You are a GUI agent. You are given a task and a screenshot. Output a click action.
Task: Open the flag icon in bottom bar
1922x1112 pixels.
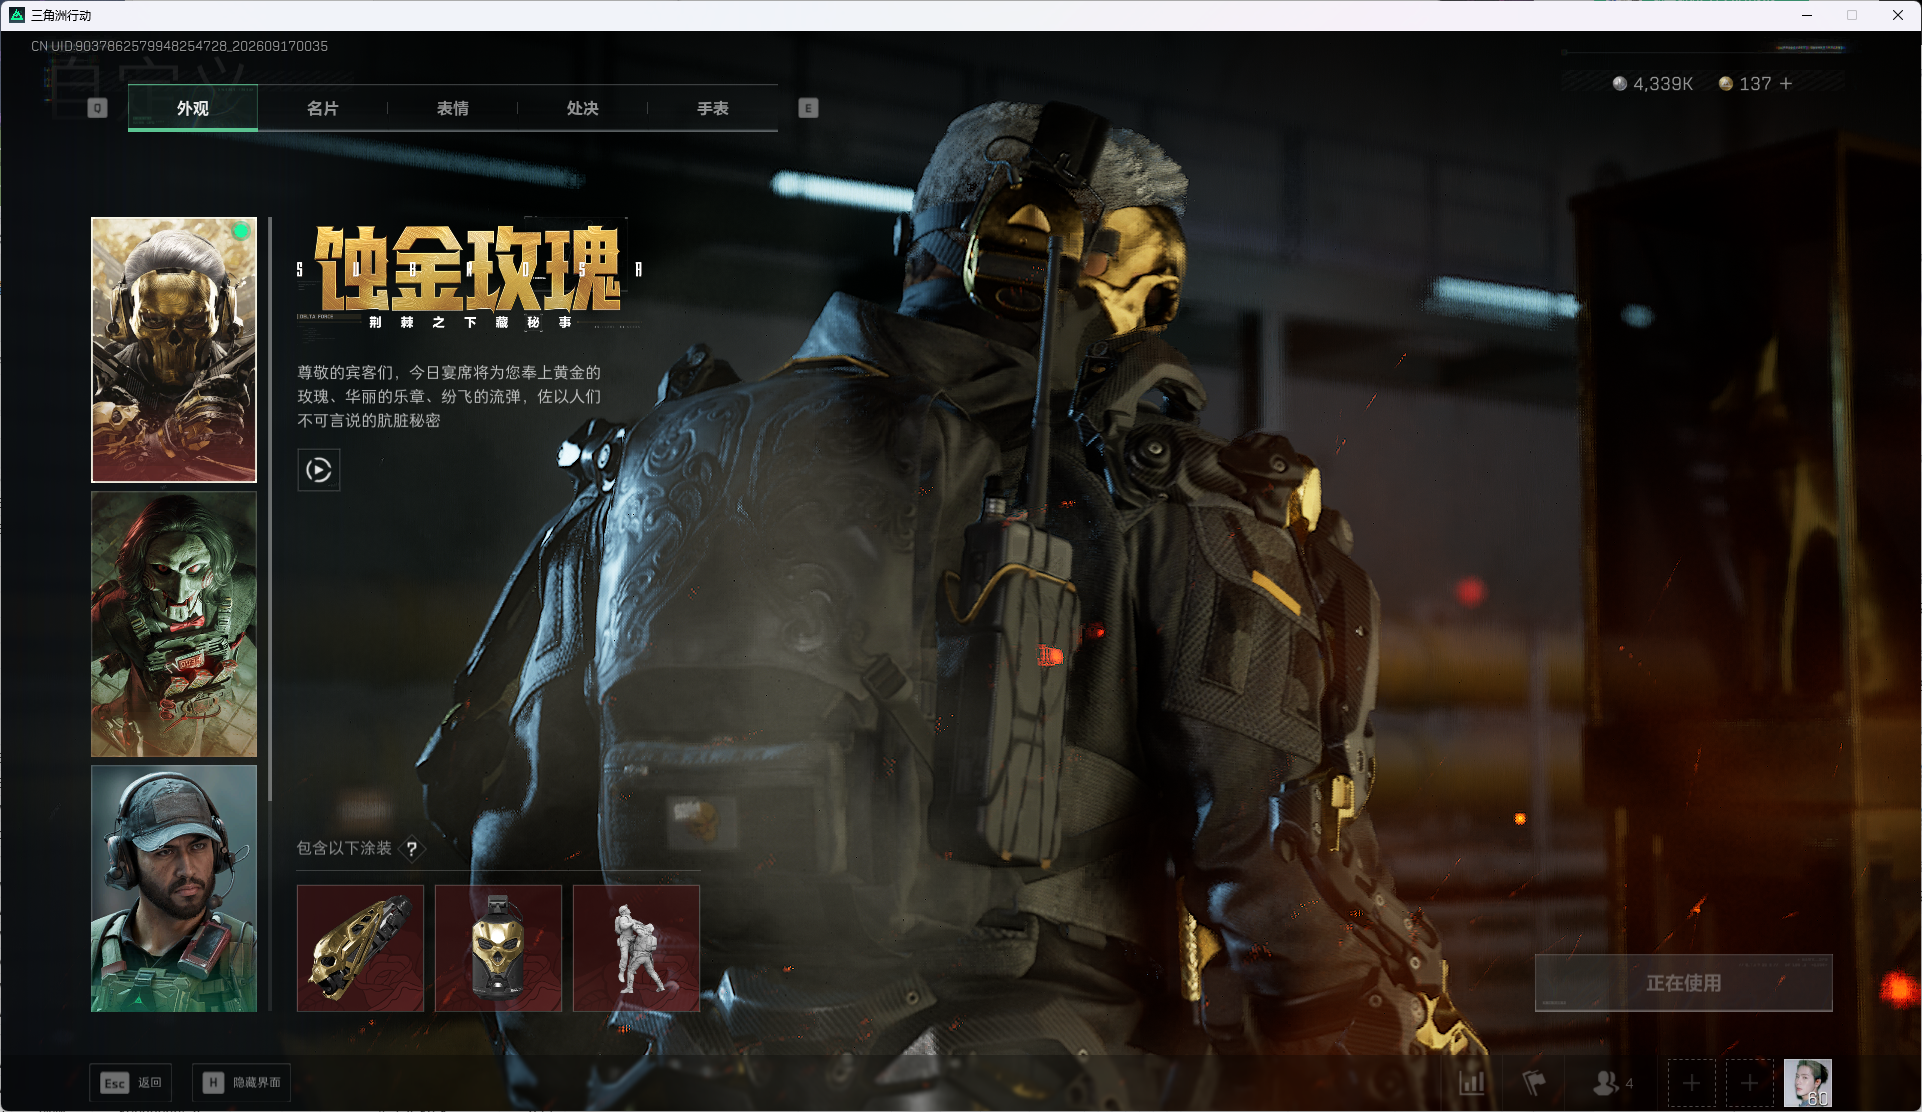(1534, 1083)
